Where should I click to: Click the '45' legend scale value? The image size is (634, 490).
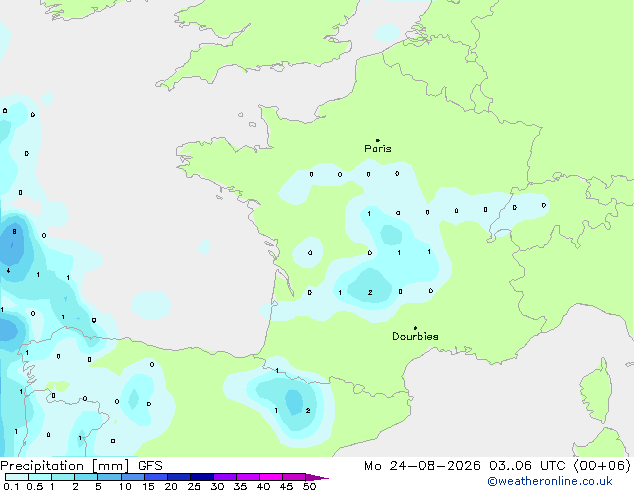coord(286,486)
